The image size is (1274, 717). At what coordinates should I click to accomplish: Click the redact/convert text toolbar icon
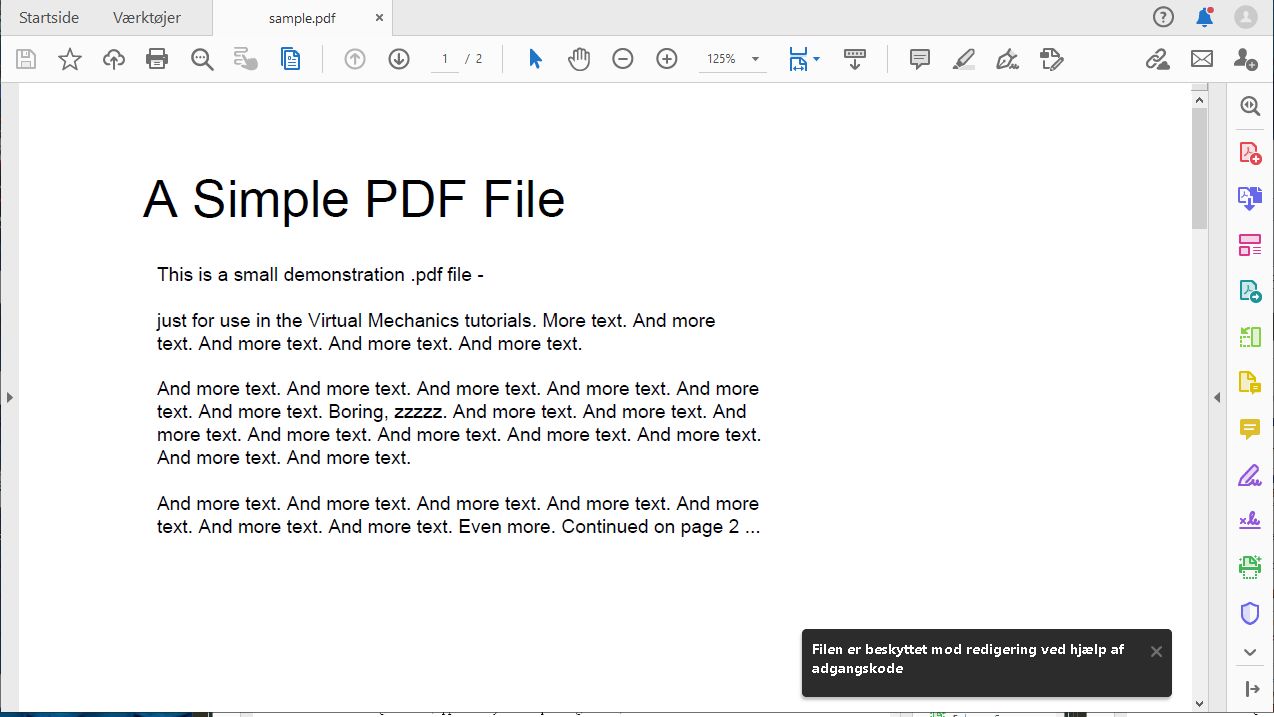pos(245,59)
